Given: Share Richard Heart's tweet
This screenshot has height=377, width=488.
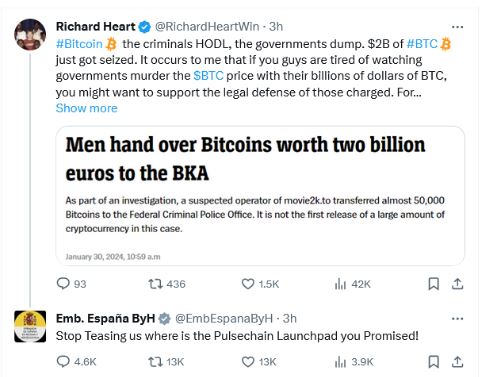Looking at the screenshot, I should pyautogui.click(x=458, y=284).
